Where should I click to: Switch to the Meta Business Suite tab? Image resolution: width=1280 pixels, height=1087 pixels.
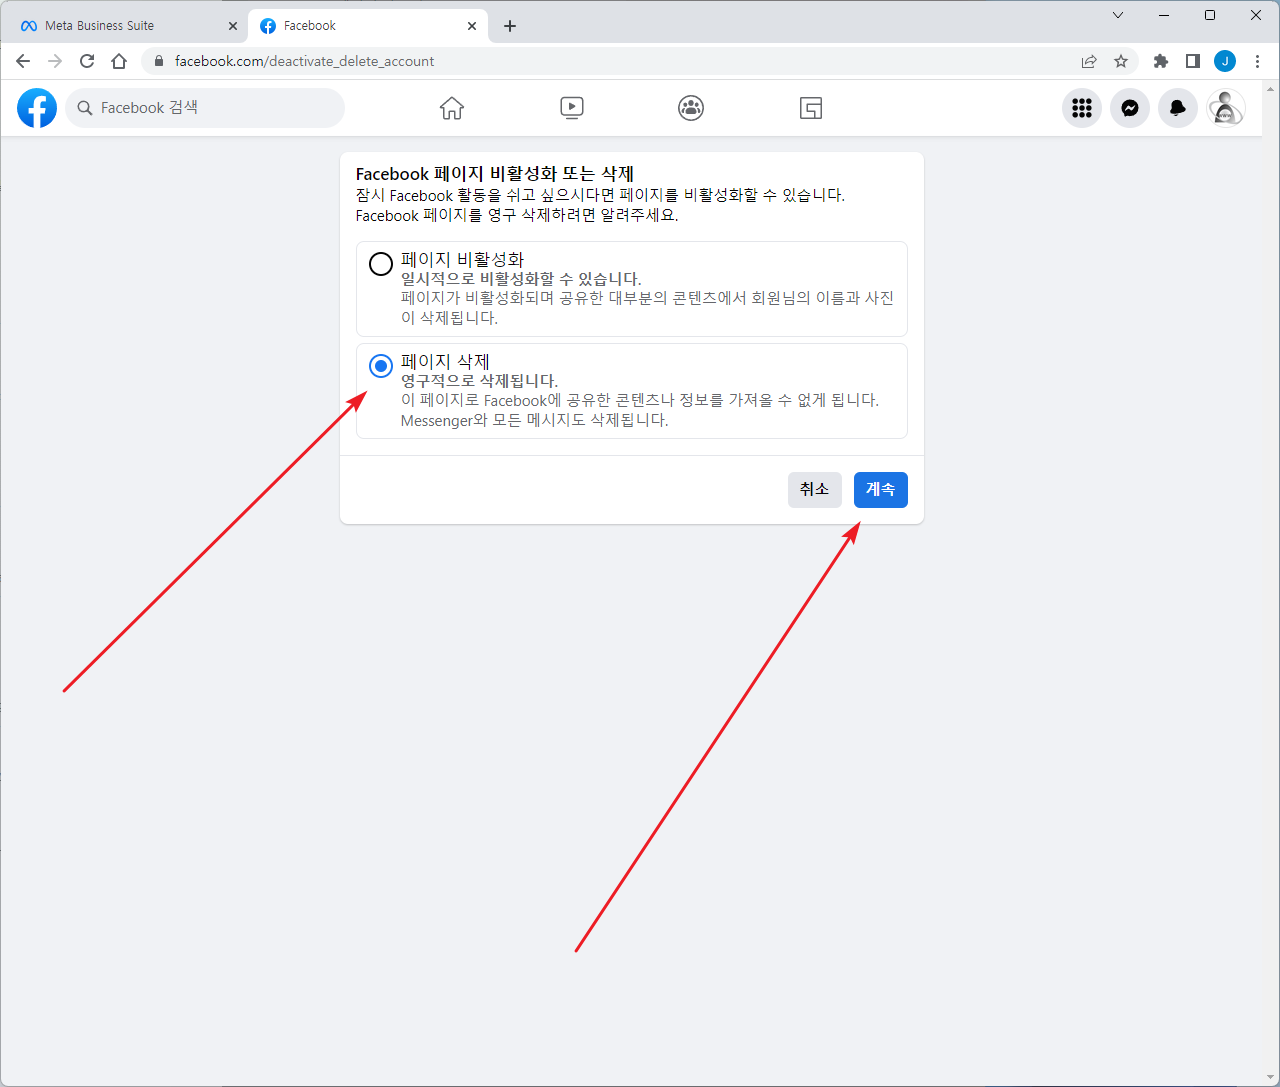click(x=126, y=26)
